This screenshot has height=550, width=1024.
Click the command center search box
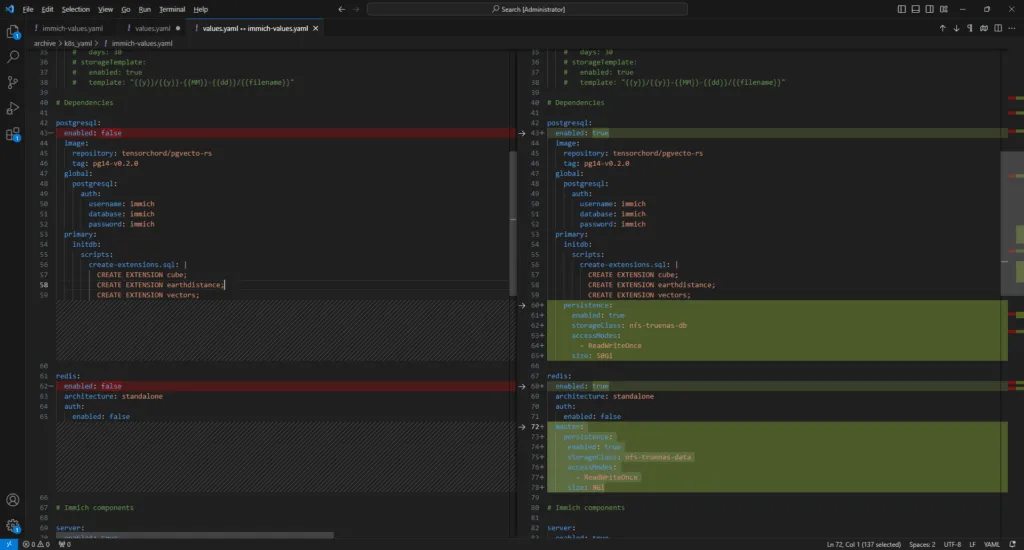coord(532,9)
